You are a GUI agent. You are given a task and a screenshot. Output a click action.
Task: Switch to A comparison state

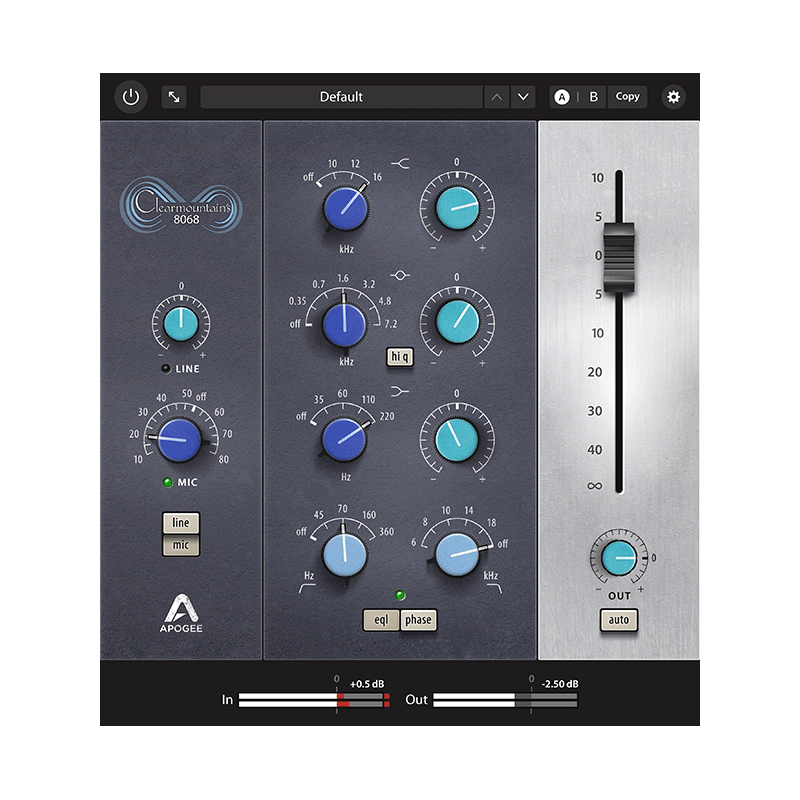tap(562, 97)
